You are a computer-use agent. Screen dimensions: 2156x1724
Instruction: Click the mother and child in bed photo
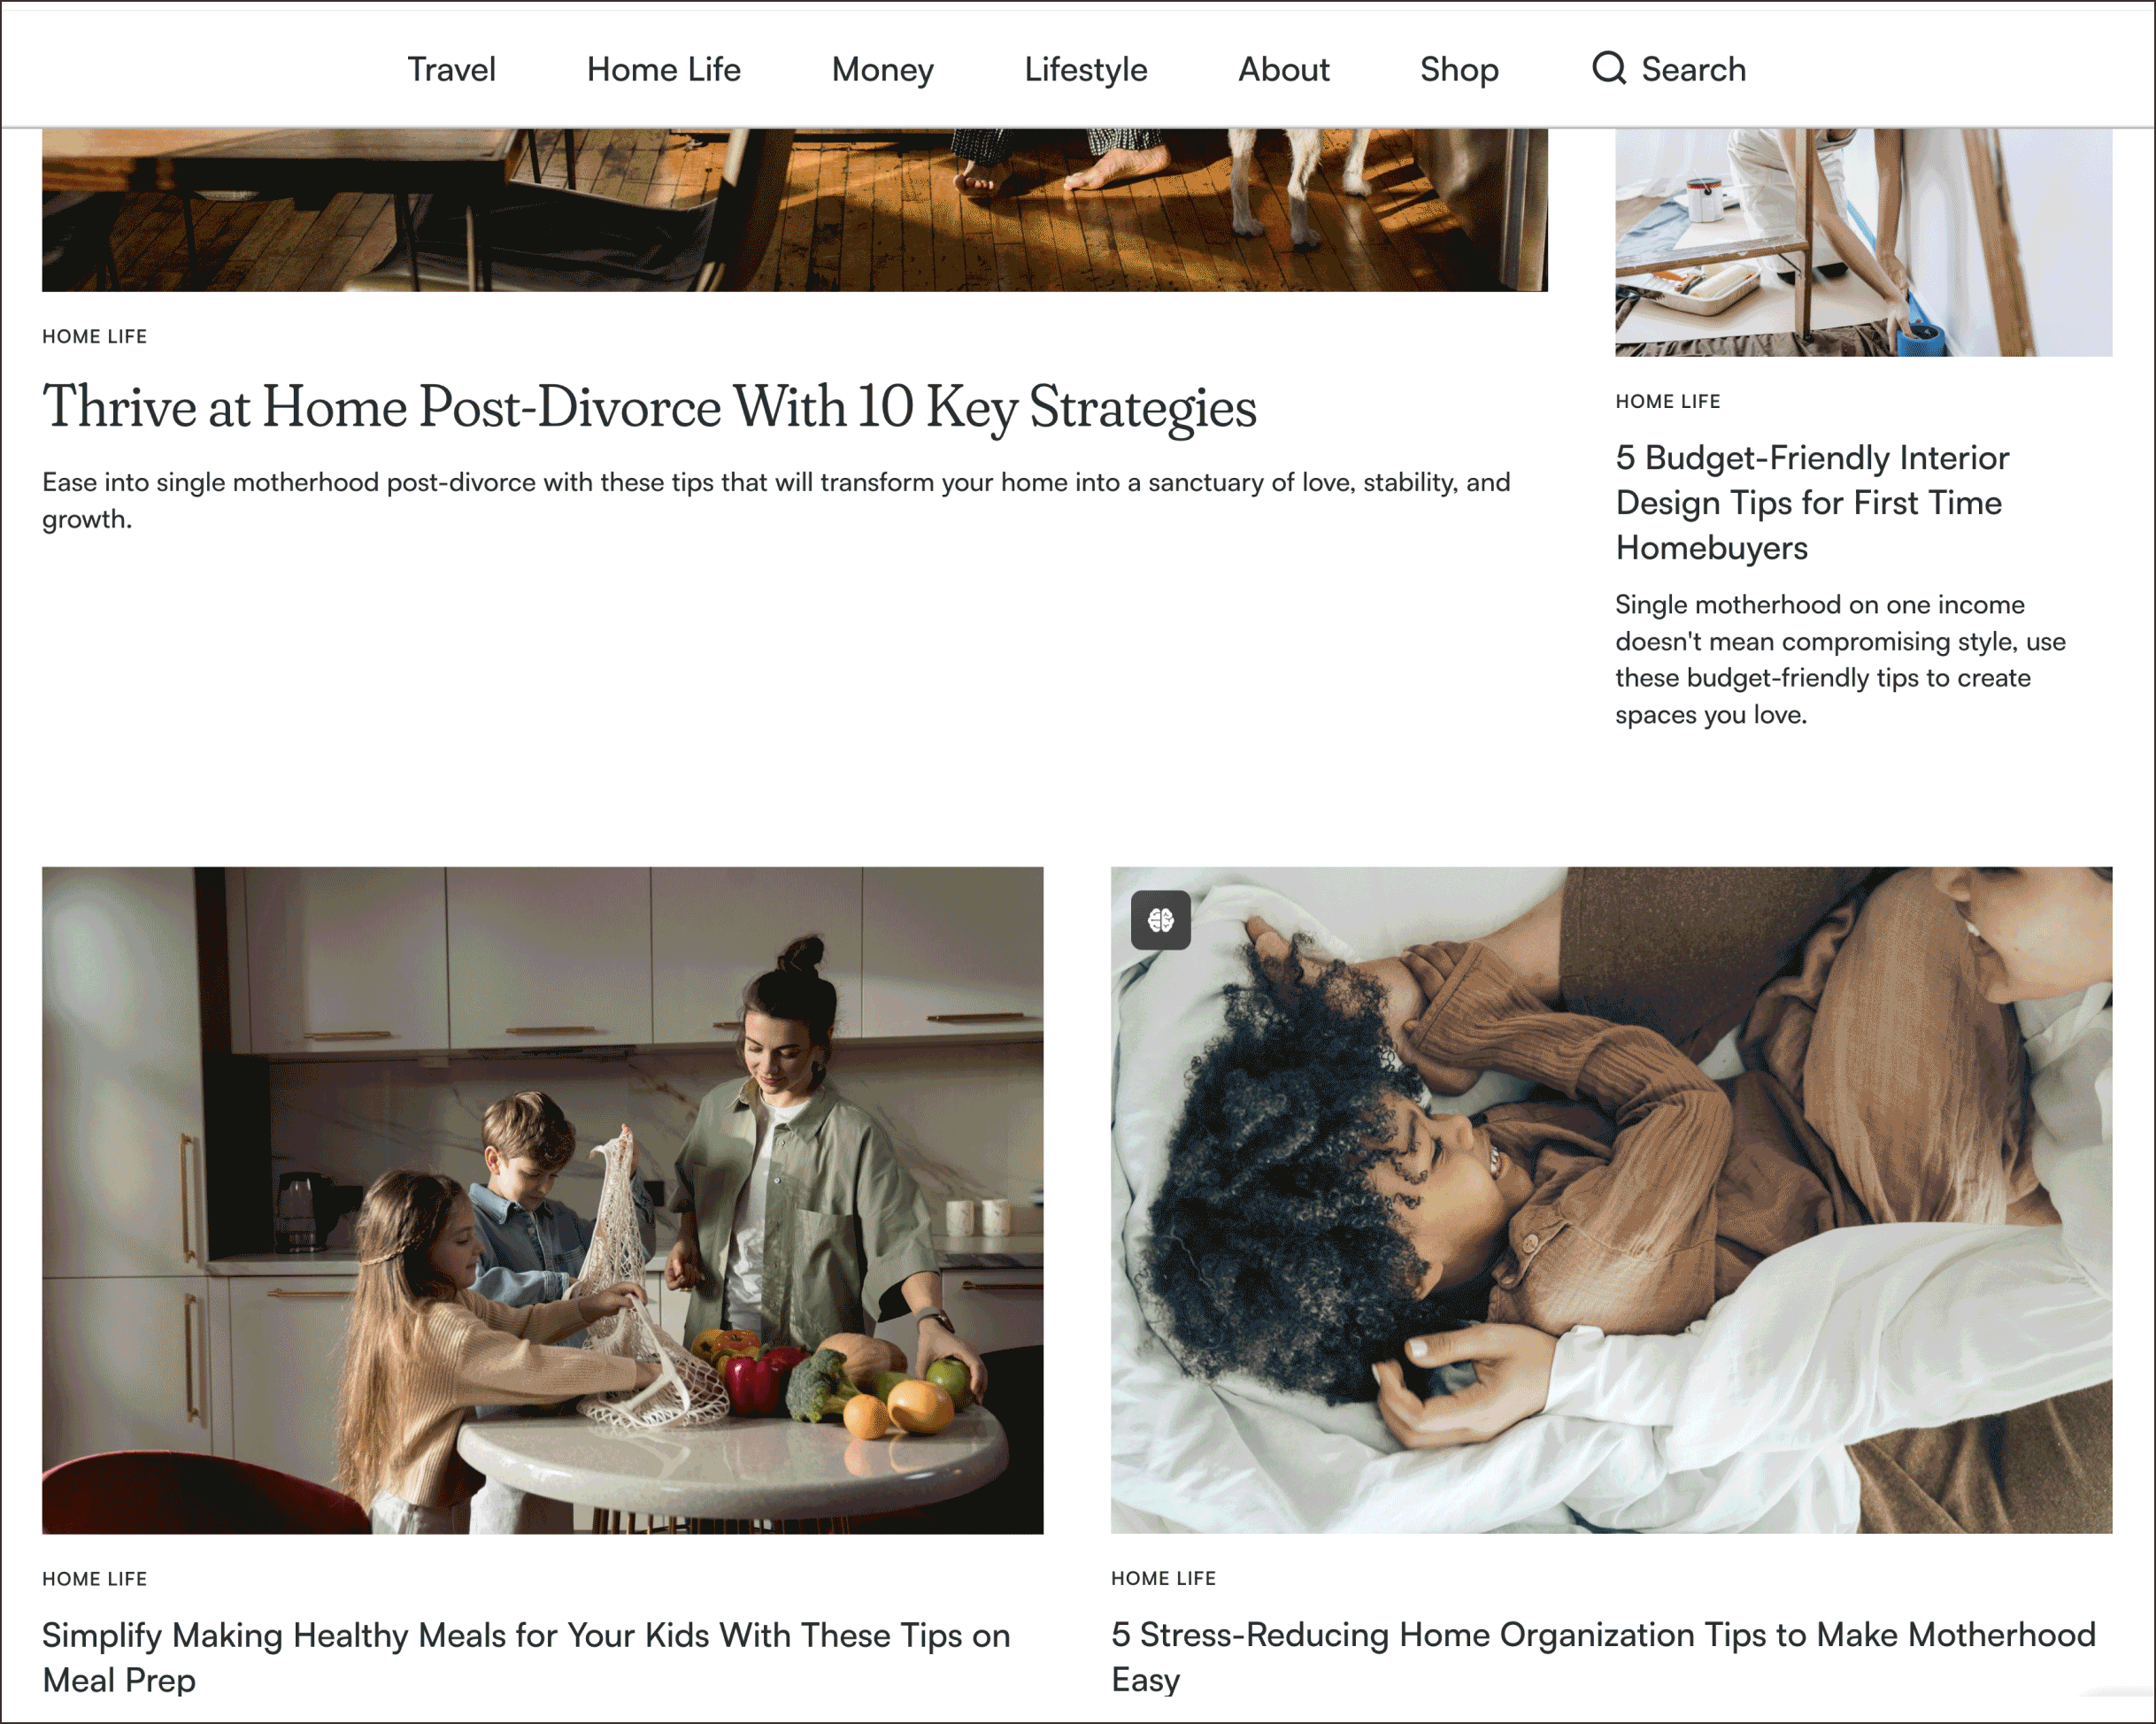click(x=1612, y=1200)
